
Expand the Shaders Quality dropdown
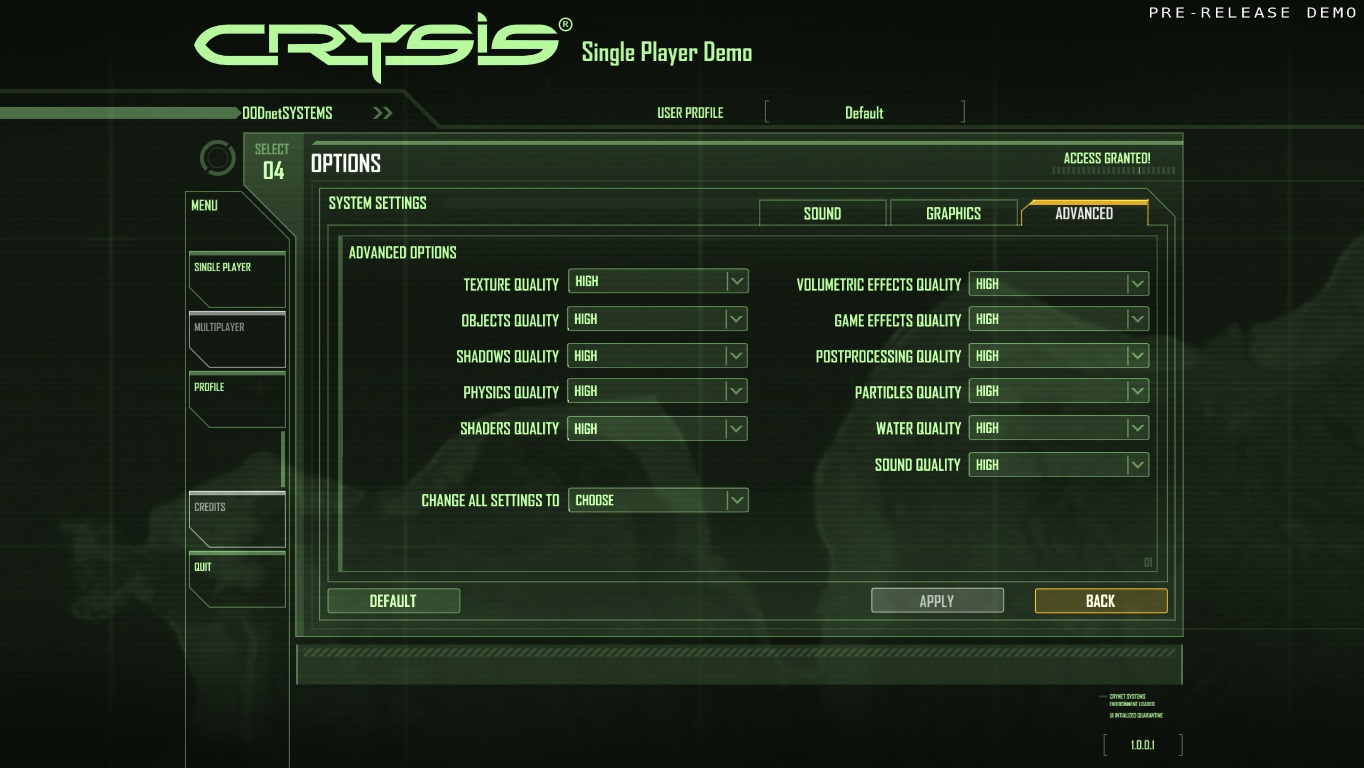click(x=658, y=428)
